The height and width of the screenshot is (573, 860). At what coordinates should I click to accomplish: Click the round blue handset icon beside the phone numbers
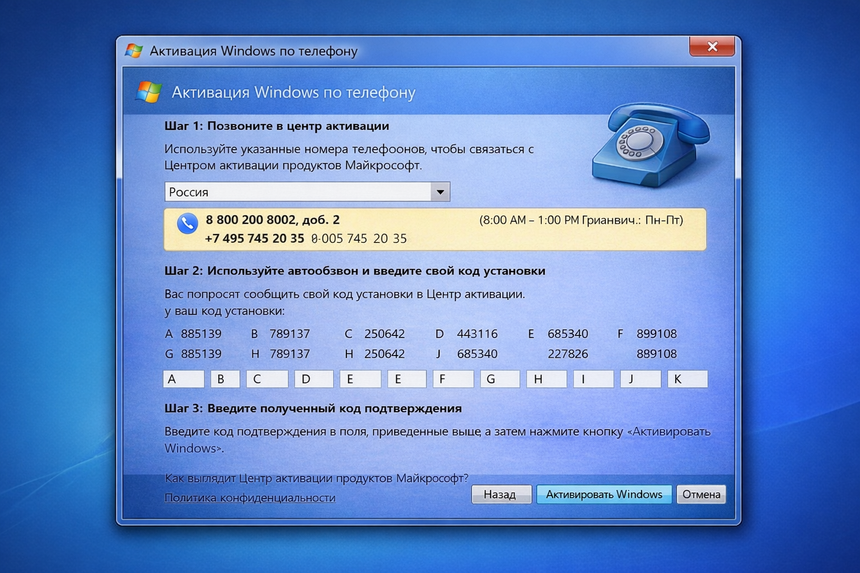click(x=187, y=223)
